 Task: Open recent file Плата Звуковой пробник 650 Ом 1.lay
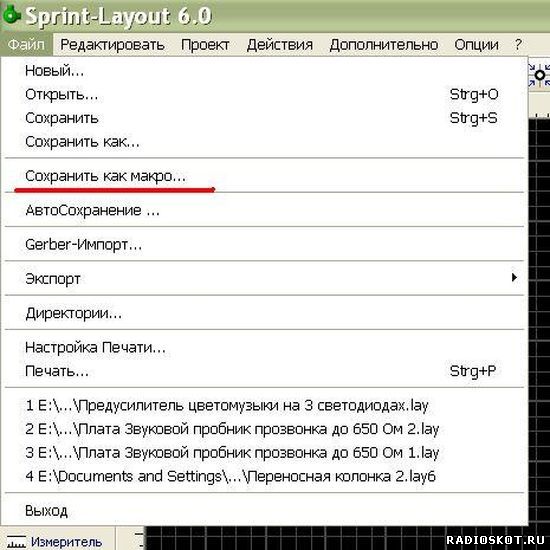(264, 453)
